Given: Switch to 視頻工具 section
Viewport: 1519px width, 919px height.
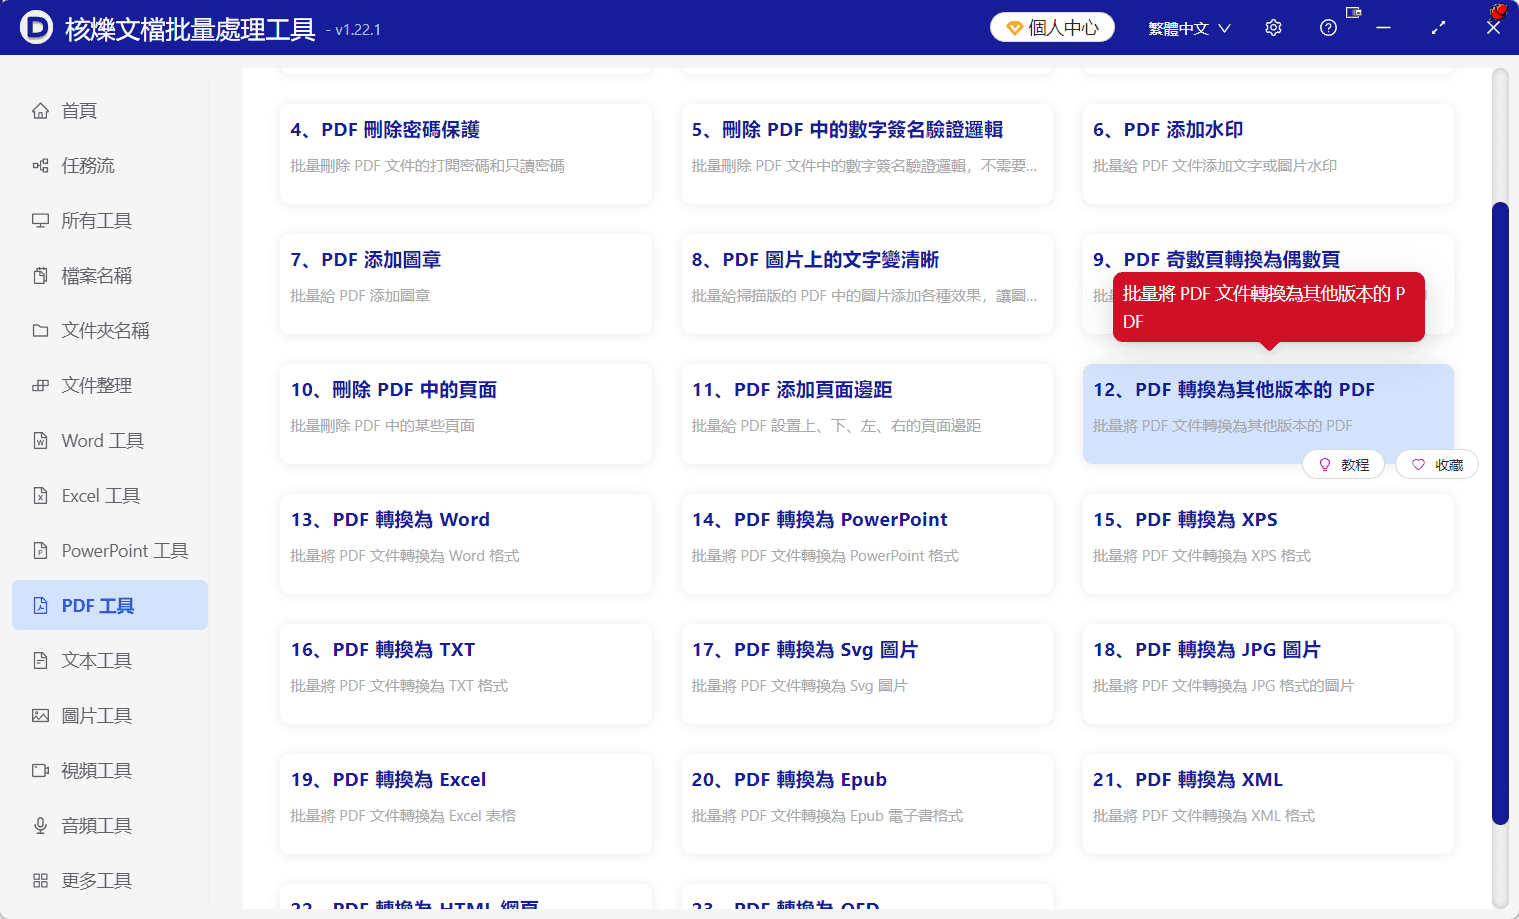Looking at the screenshot, I should [110, 771].
